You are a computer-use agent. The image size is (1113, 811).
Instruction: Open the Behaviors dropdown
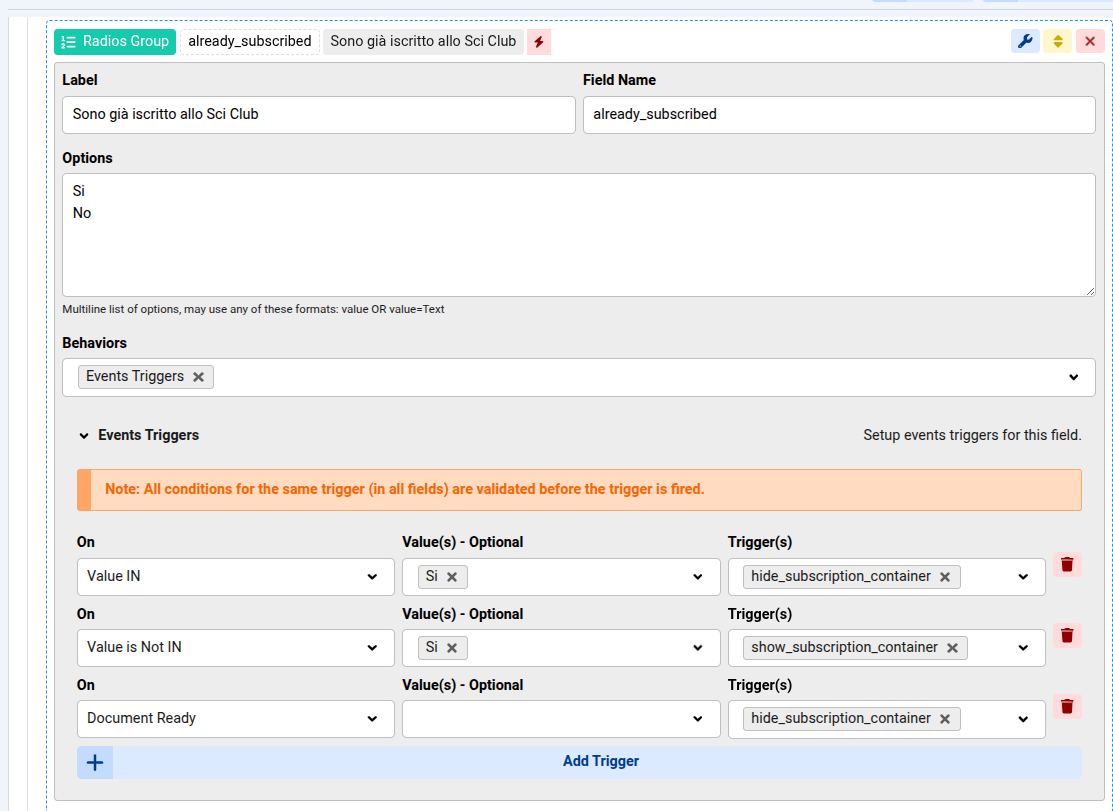coord(1073,377)
